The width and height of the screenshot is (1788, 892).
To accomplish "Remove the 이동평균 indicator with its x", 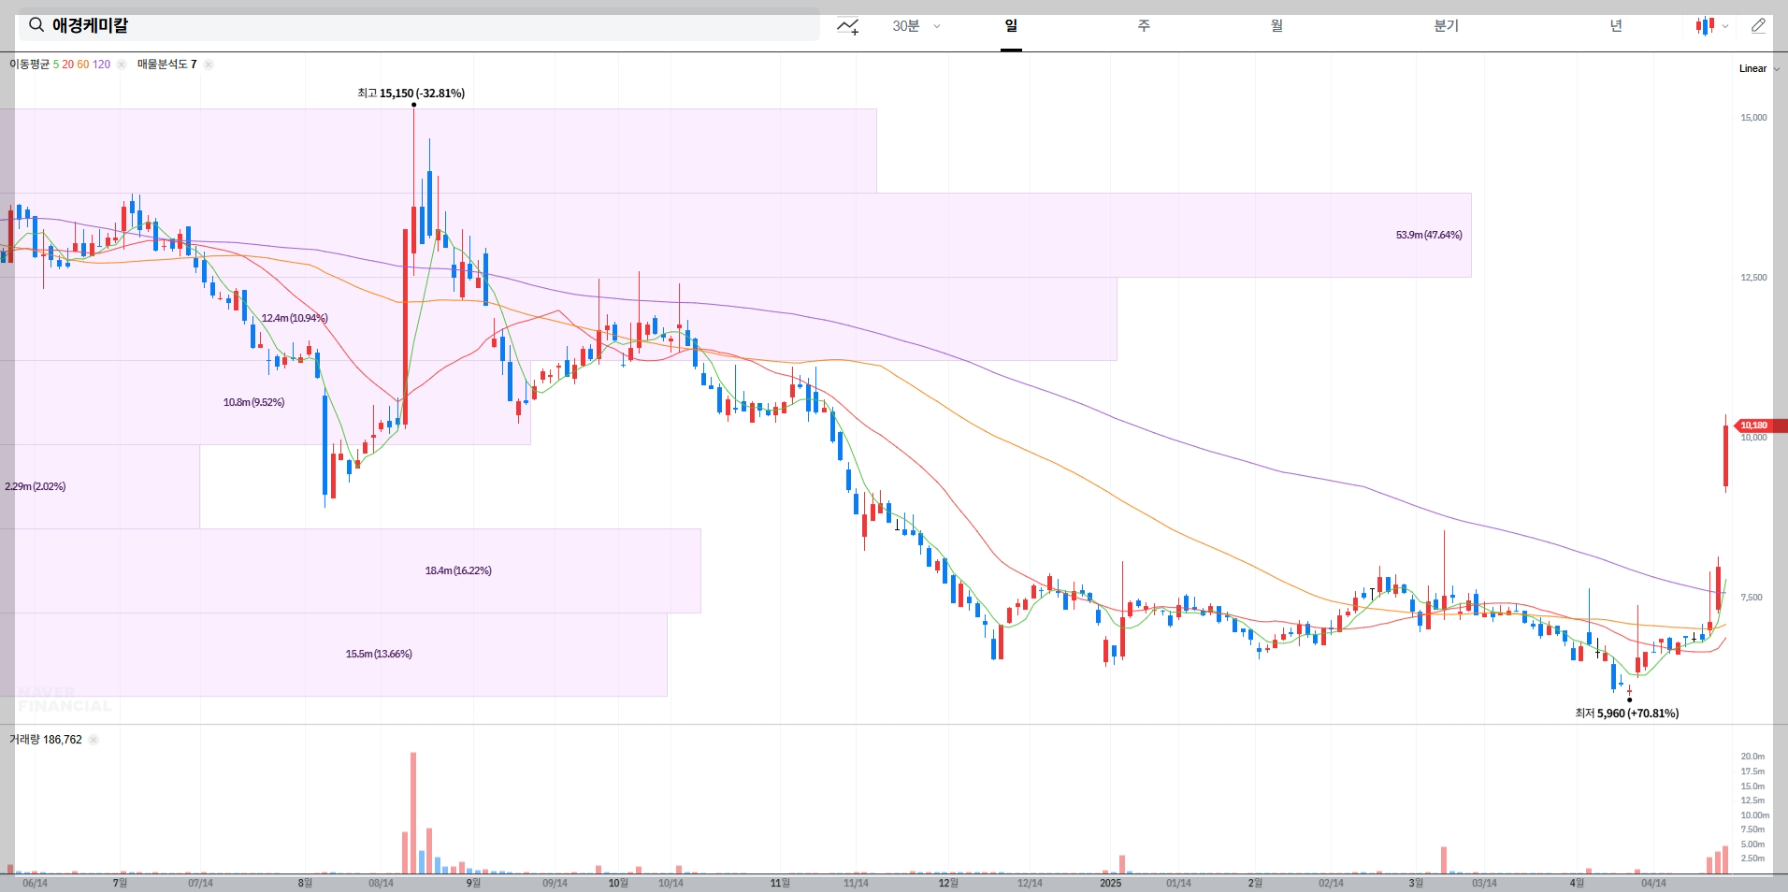I will pyautogui.click(x=121, y=64).
